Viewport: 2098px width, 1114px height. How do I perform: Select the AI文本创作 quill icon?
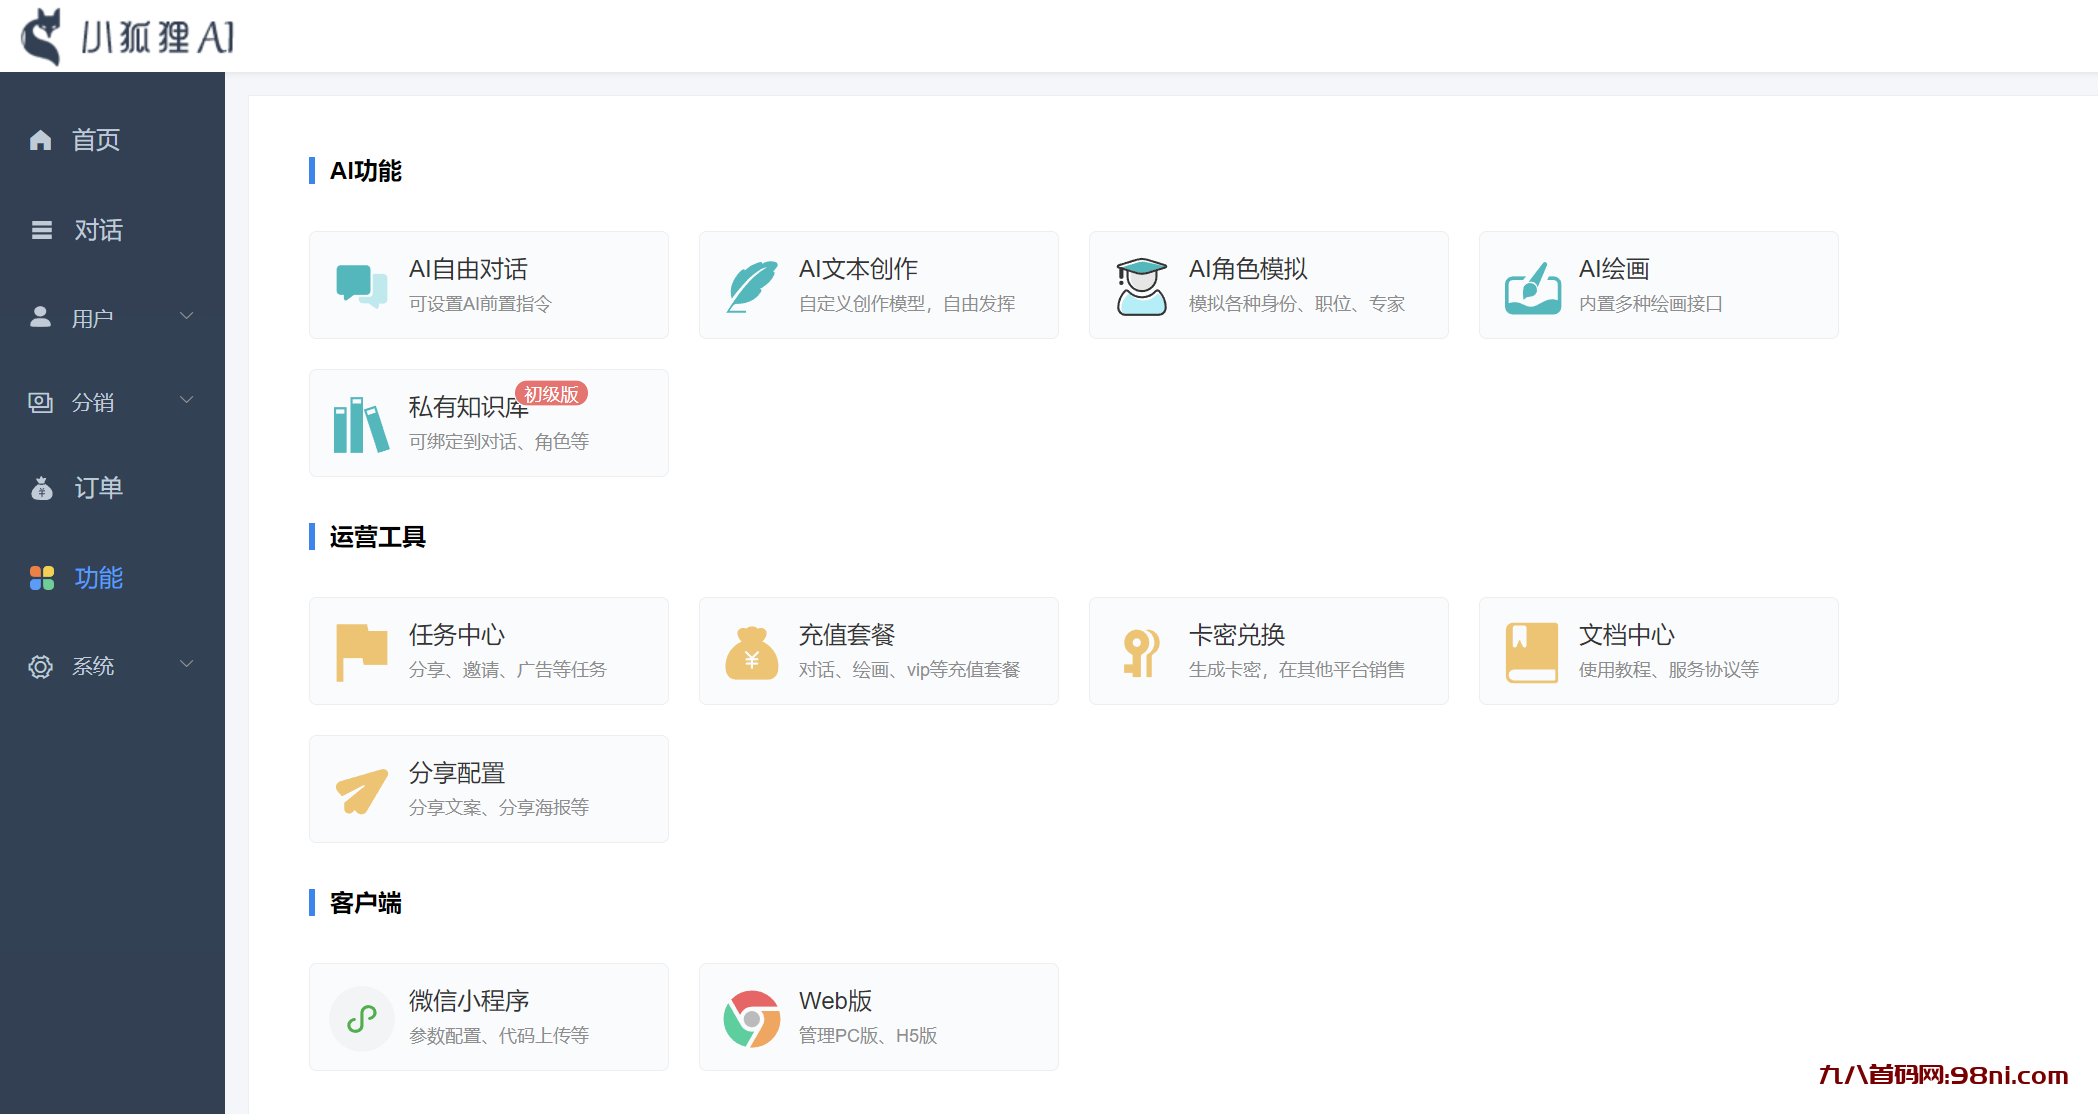point(750,285)
